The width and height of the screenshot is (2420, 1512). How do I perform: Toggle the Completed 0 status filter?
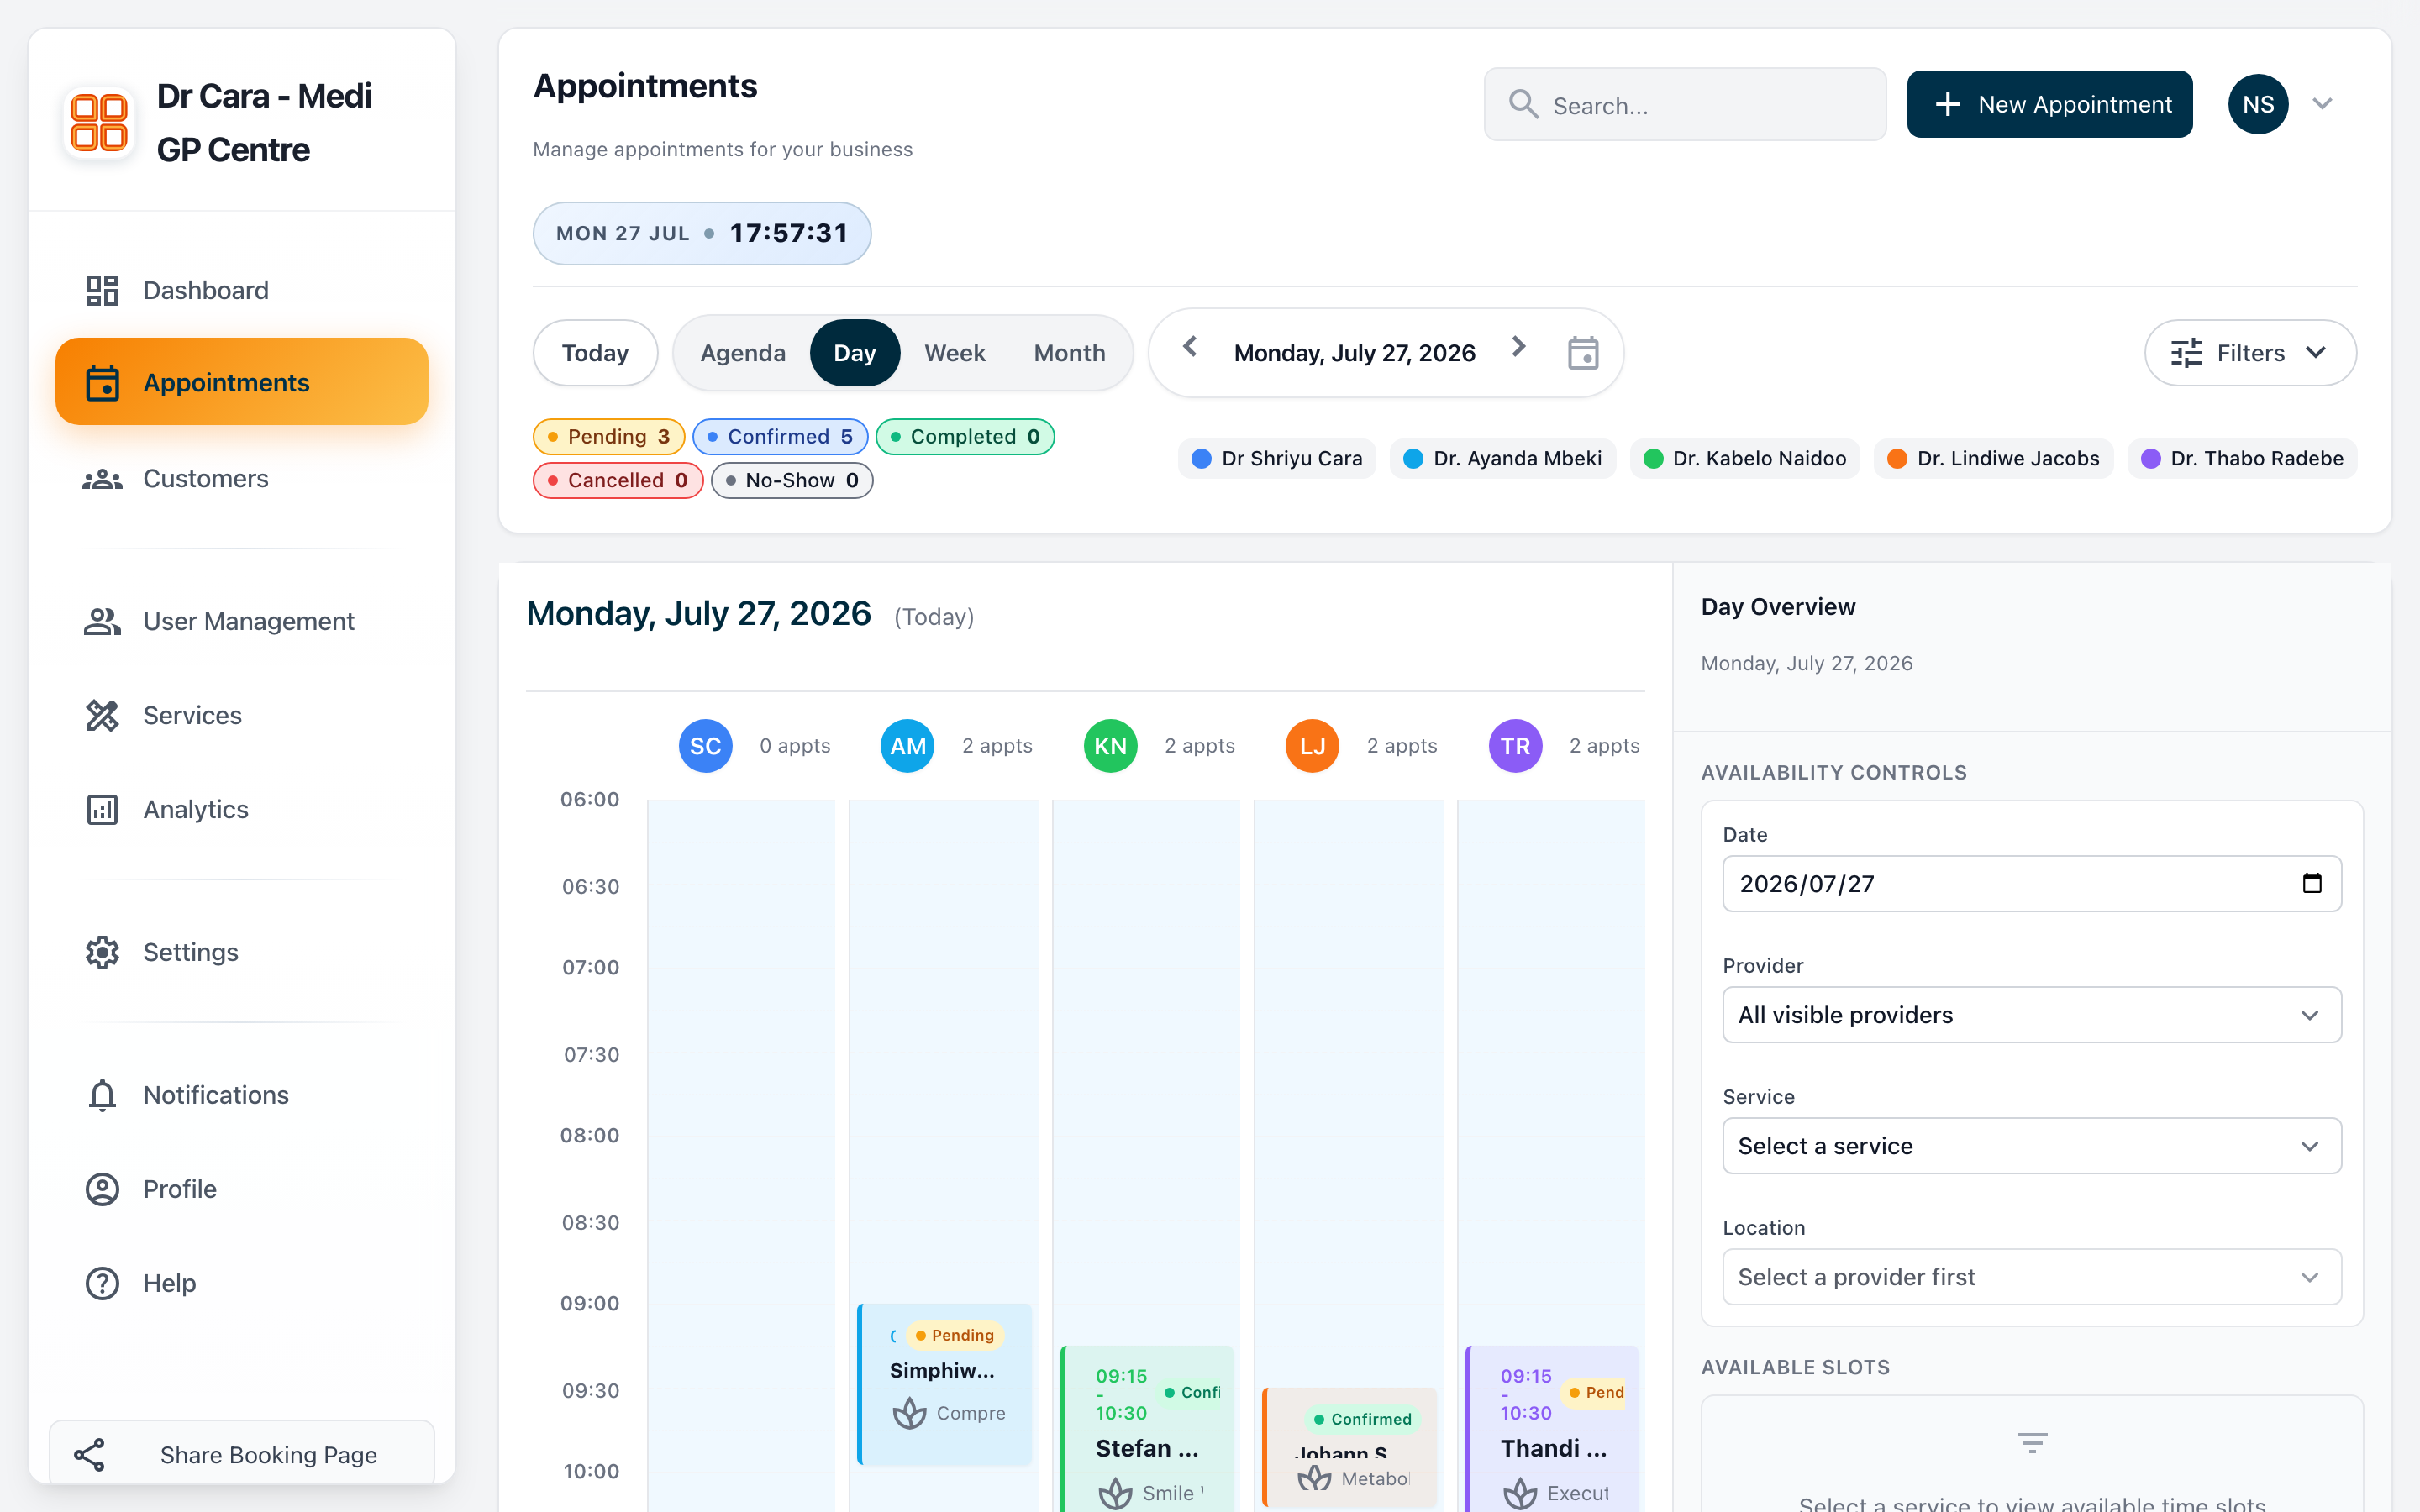(x=965, y=437)
